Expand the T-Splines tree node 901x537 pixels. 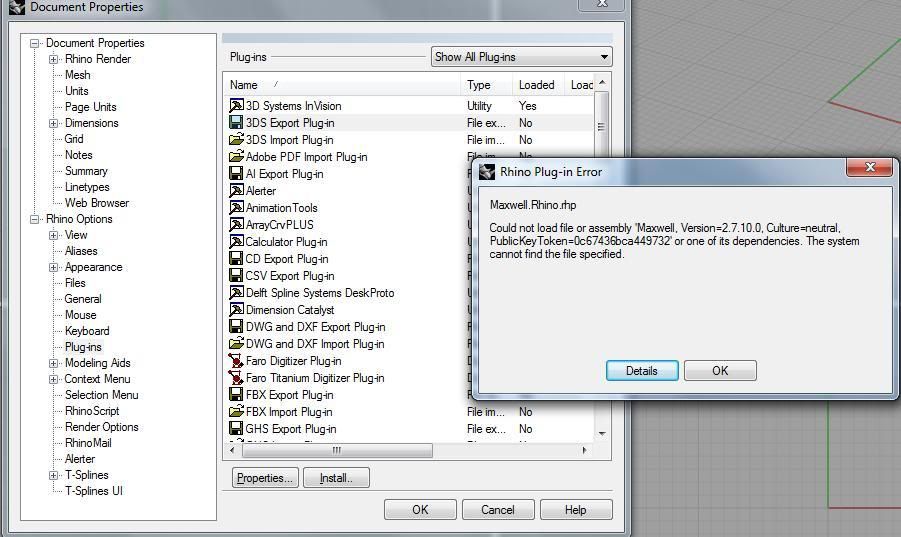coord(53,475)
